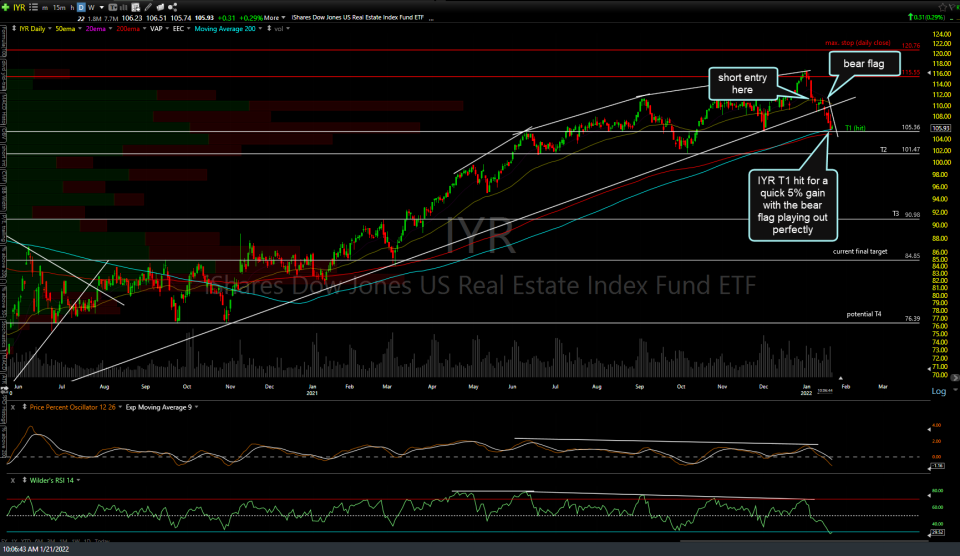Open dropdown arrow next to IYR Daily
This screenshot has height=556, width=960.
(x=50, y=28)
